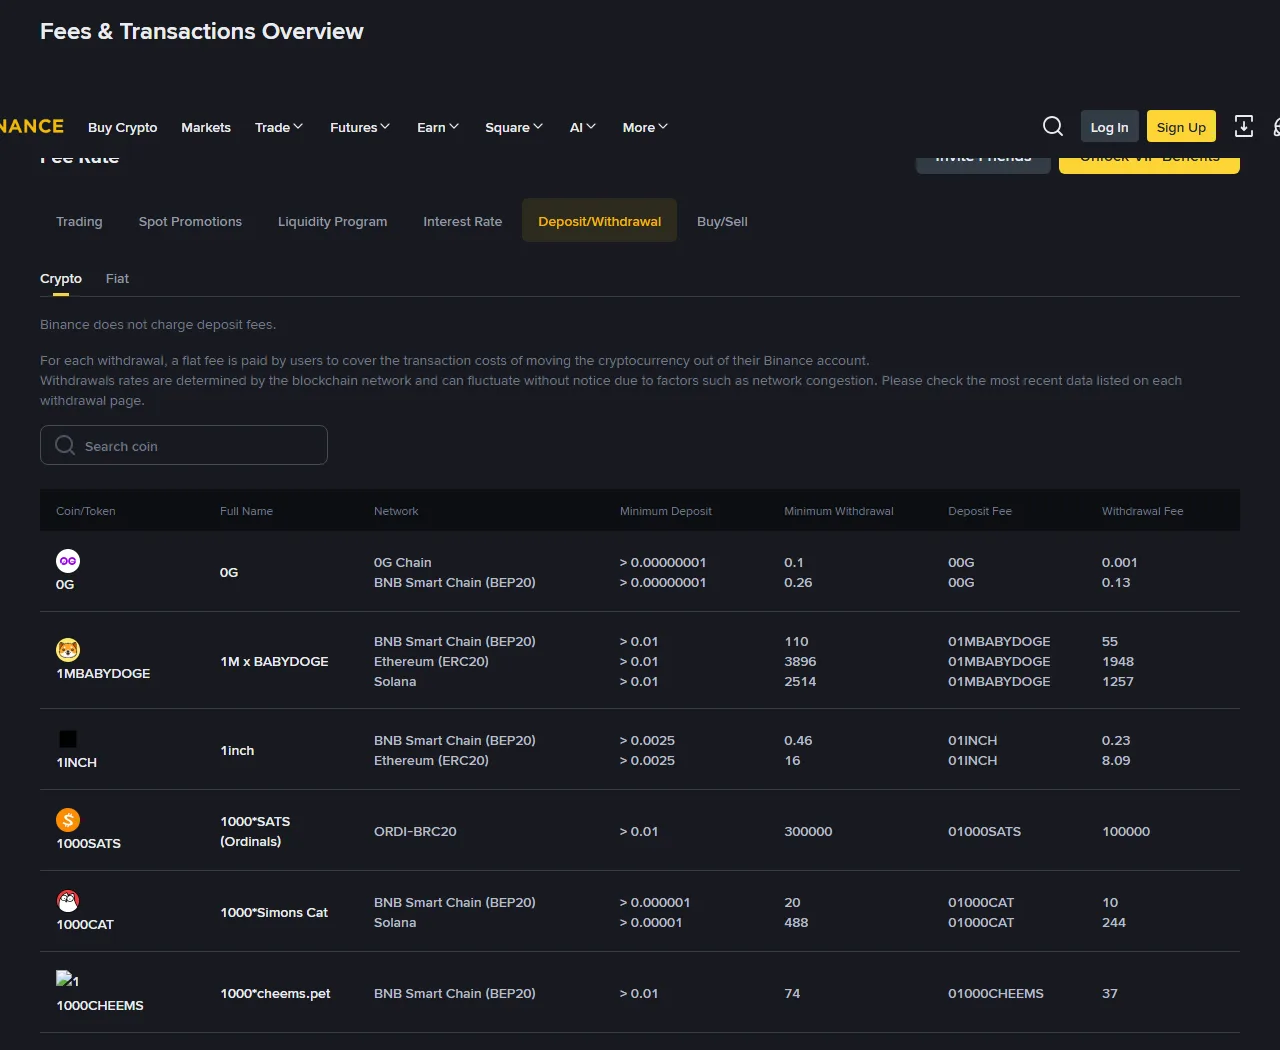Switch to the Liquidity Program tab
Image resolution: width=1280 pixels, height=1050 pixels.
coord(332,221)
